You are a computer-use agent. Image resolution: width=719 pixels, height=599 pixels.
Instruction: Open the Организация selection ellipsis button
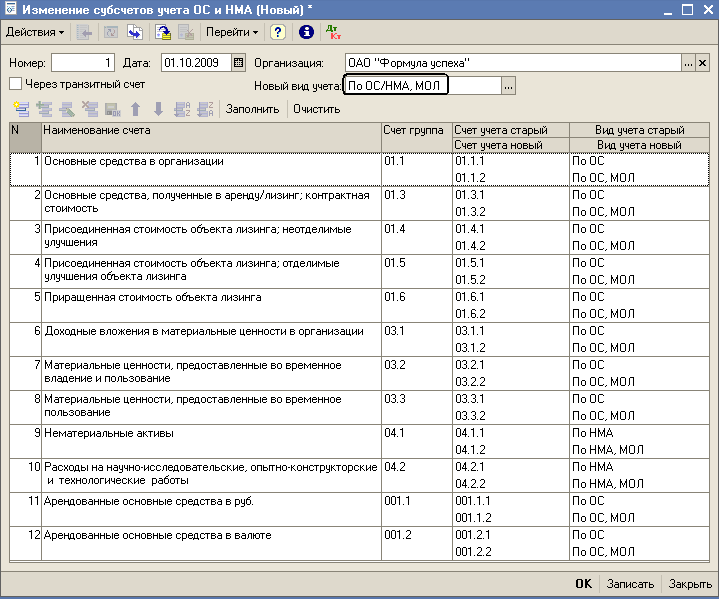(687, 63)
